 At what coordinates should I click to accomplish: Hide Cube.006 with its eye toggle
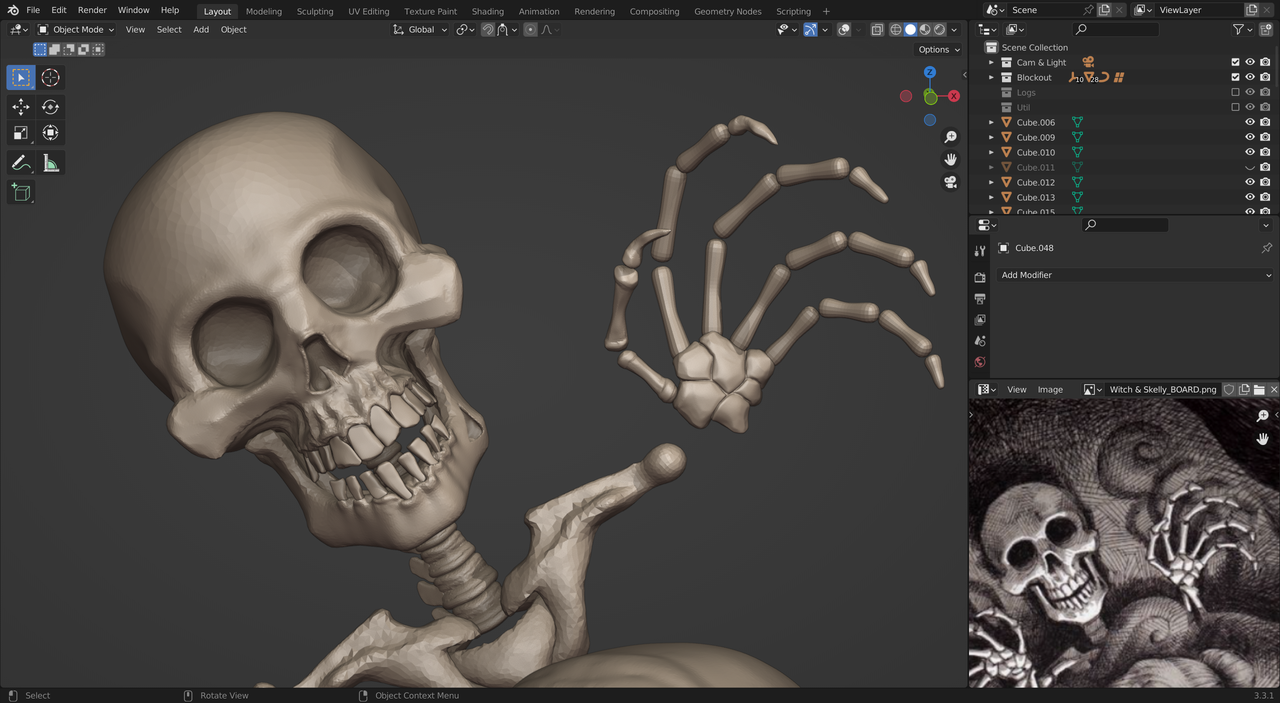click(1249, 121)
